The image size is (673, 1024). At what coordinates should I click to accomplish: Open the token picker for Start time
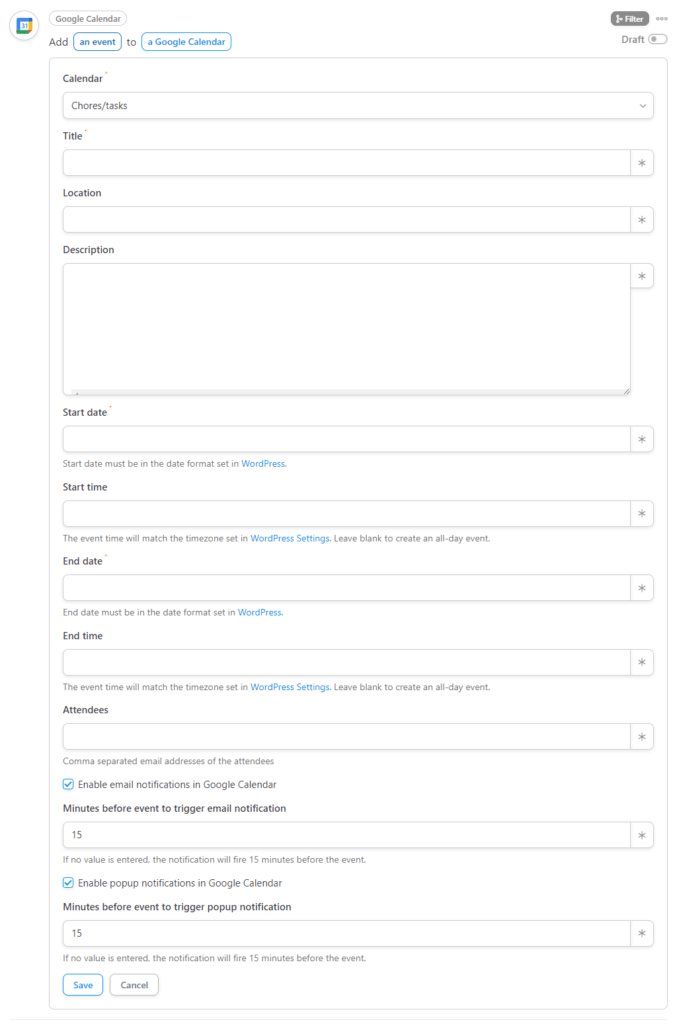641,513
